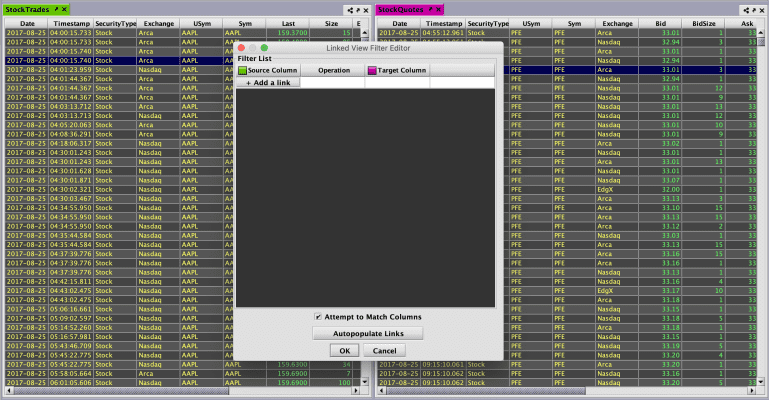
Task: Toggle Attempt to Match Columns checkbox
Action: click(317, 317)
